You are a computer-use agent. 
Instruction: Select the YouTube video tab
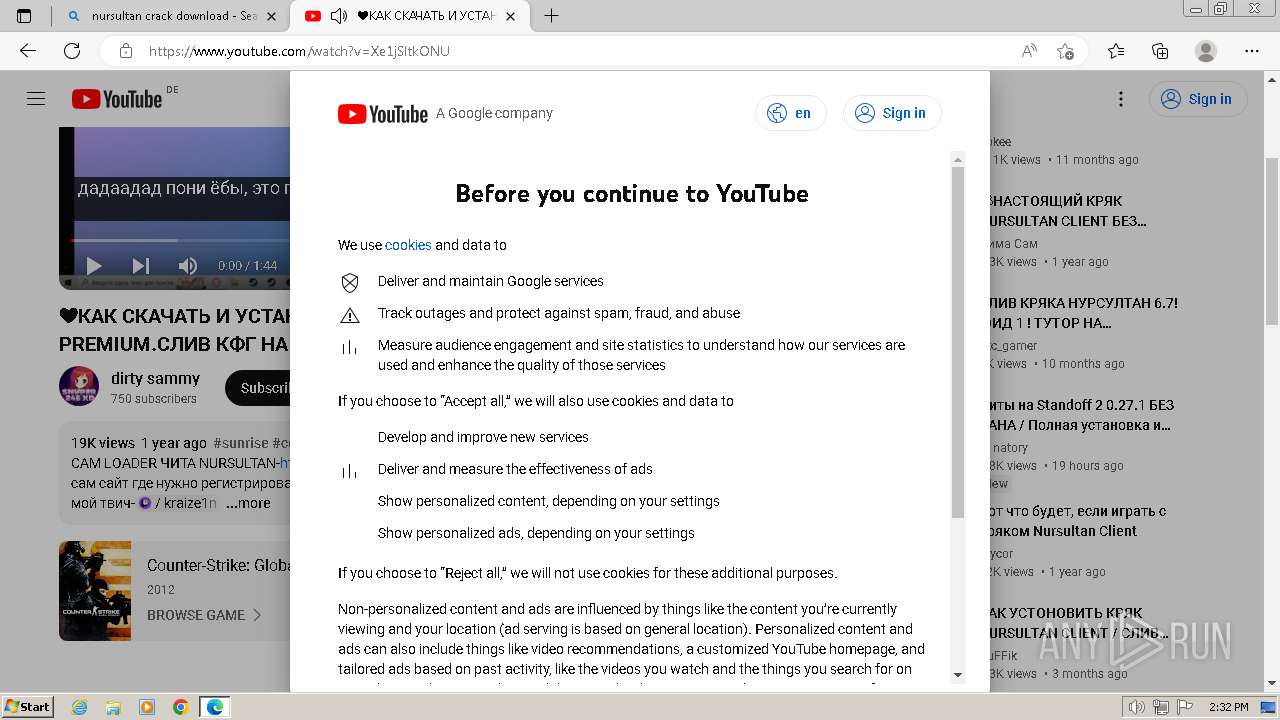(410, 16)
